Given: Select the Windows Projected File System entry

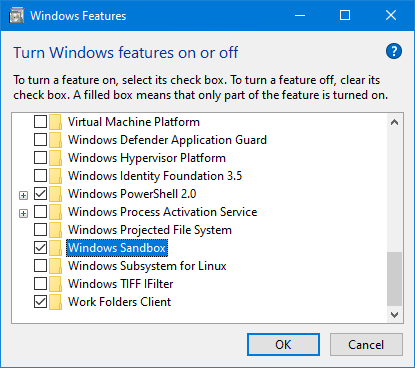Looking at the screenshot, I should point(150,230).
